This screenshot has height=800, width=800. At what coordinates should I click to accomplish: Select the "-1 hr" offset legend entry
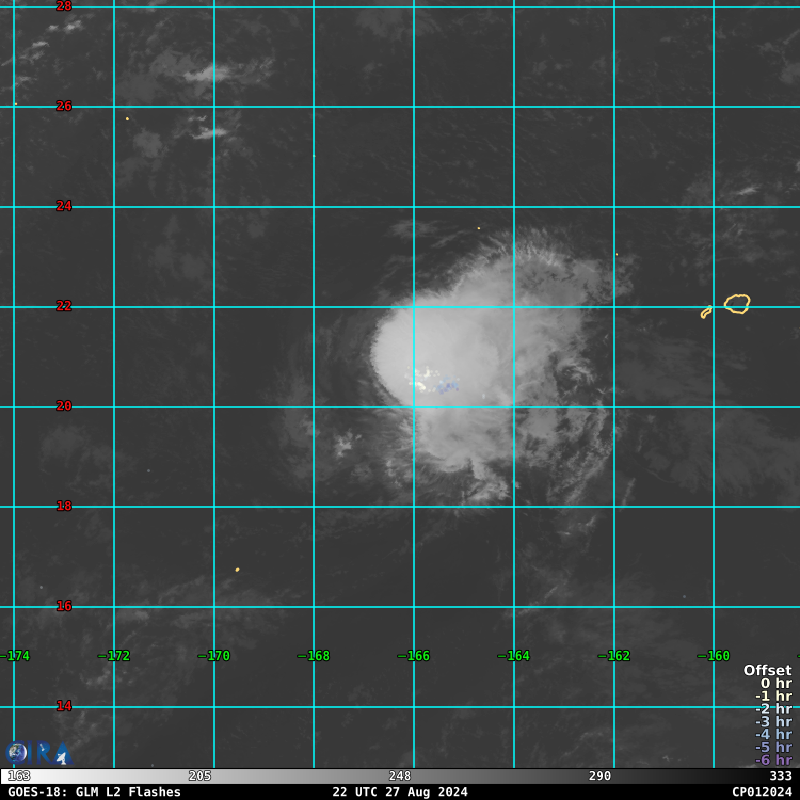click(x=773, y=696)
